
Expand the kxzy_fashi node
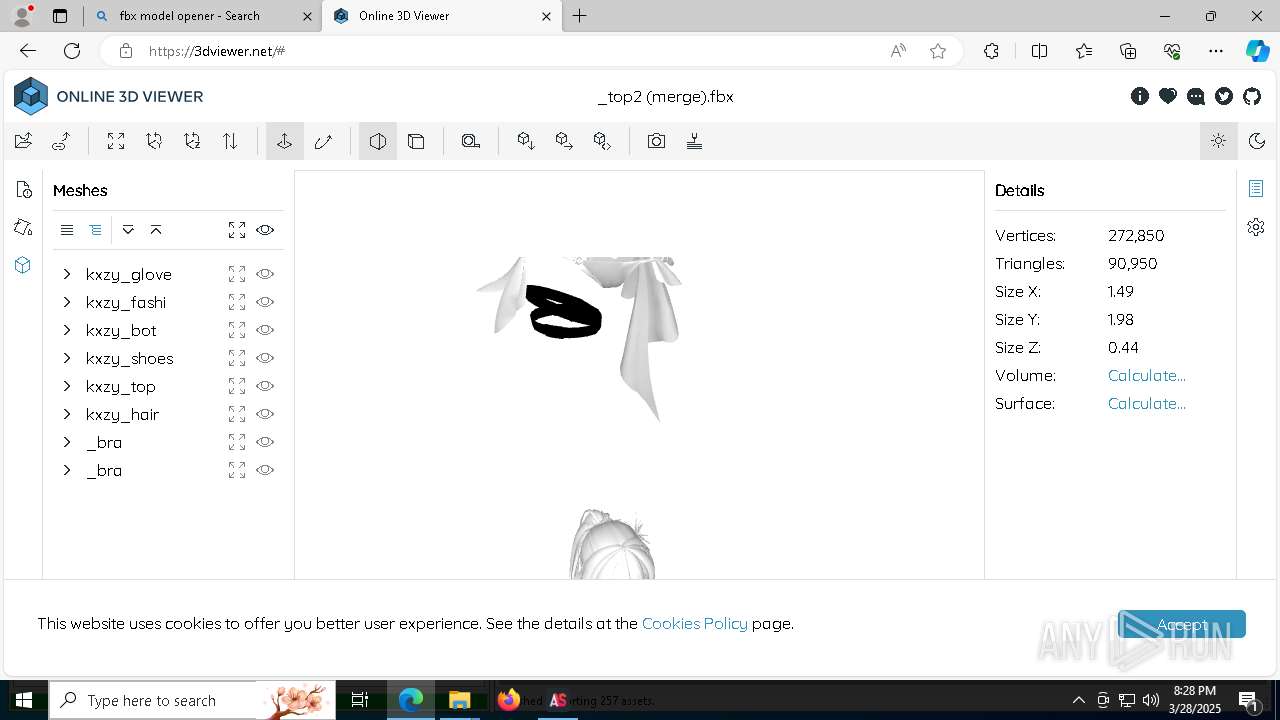(x=67, y=302)
